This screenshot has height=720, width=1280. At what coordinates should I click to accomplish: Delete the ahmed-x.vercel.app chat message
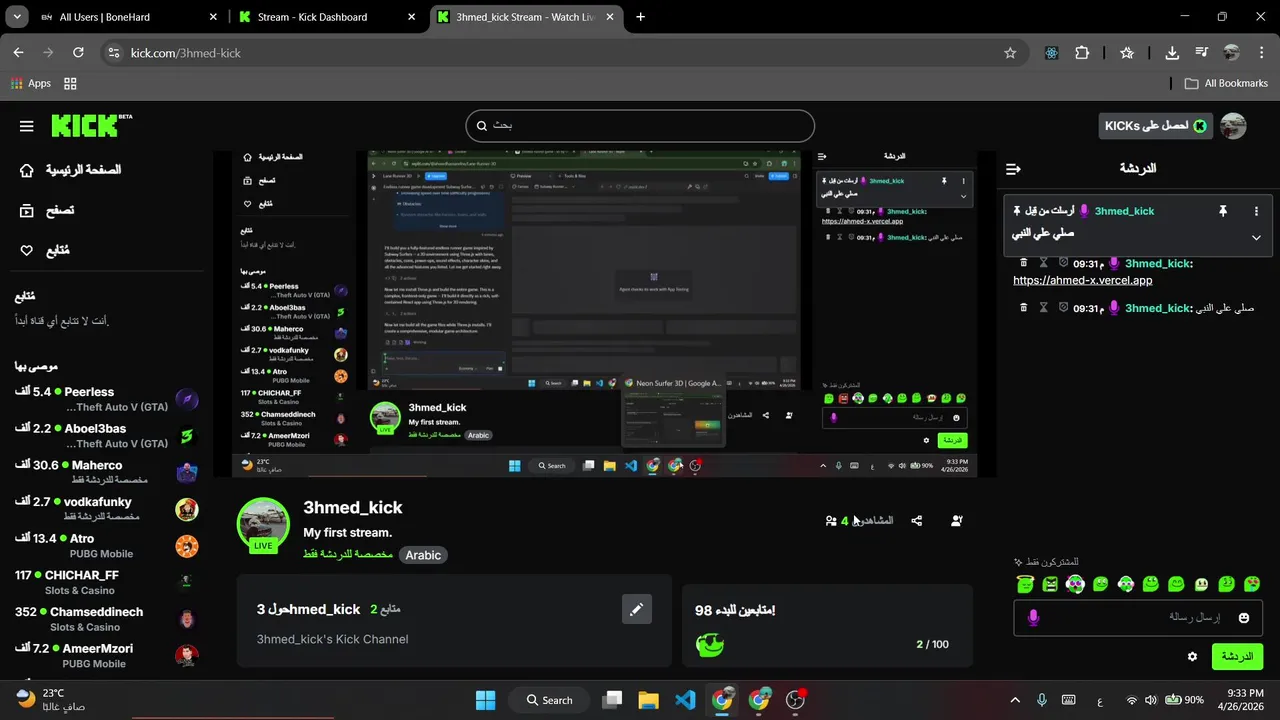[1023, 263]
